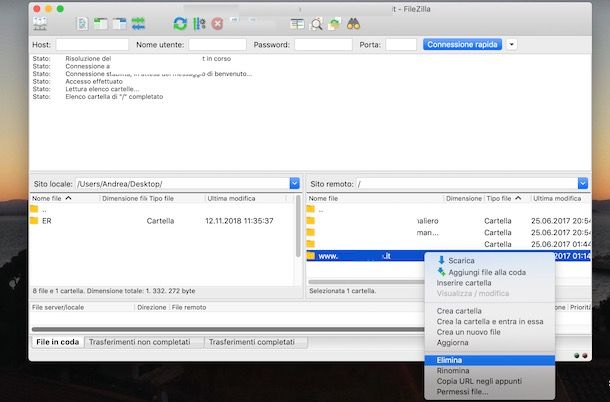Refresh file lists with green arrows icon

click(x=180, y=24)
